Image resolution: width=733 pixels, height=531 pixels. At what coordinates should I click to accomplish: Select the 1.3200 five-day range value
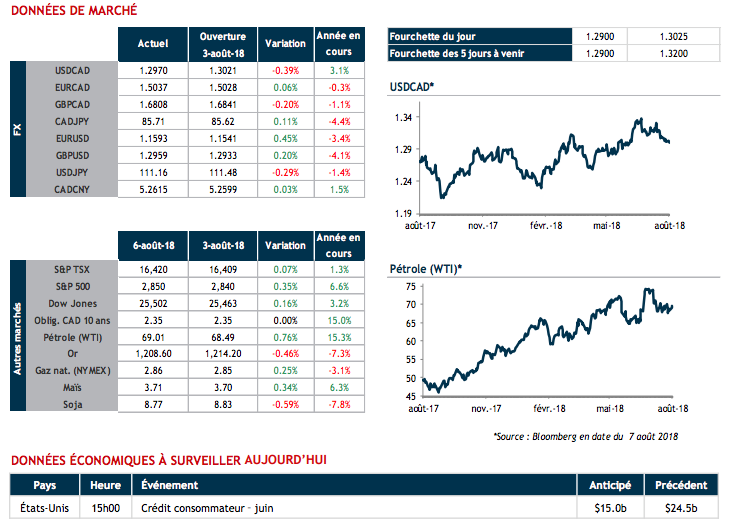coord(675,52)
